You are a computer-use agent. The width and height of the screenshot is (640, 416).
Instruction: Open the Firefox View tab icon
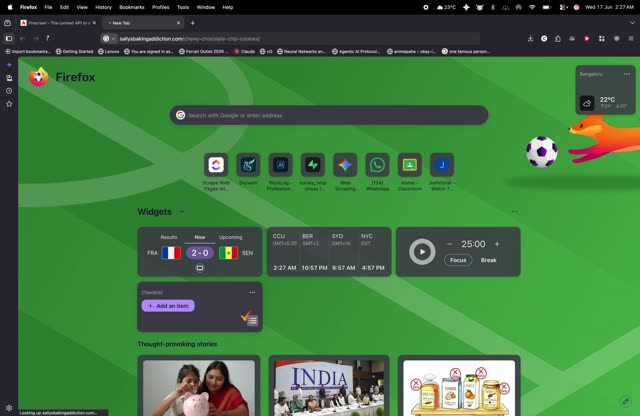pos(7,23)
